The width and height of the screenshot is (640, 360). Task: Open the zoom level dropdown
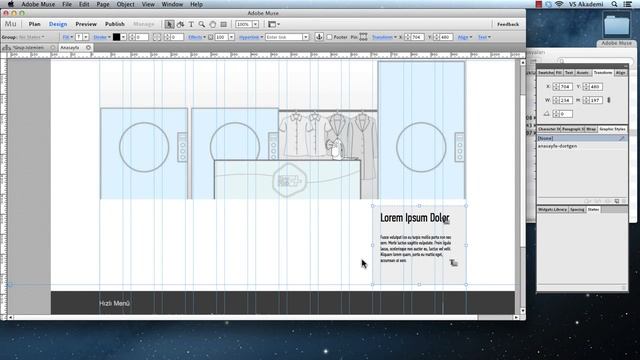(x=255, y=24)
